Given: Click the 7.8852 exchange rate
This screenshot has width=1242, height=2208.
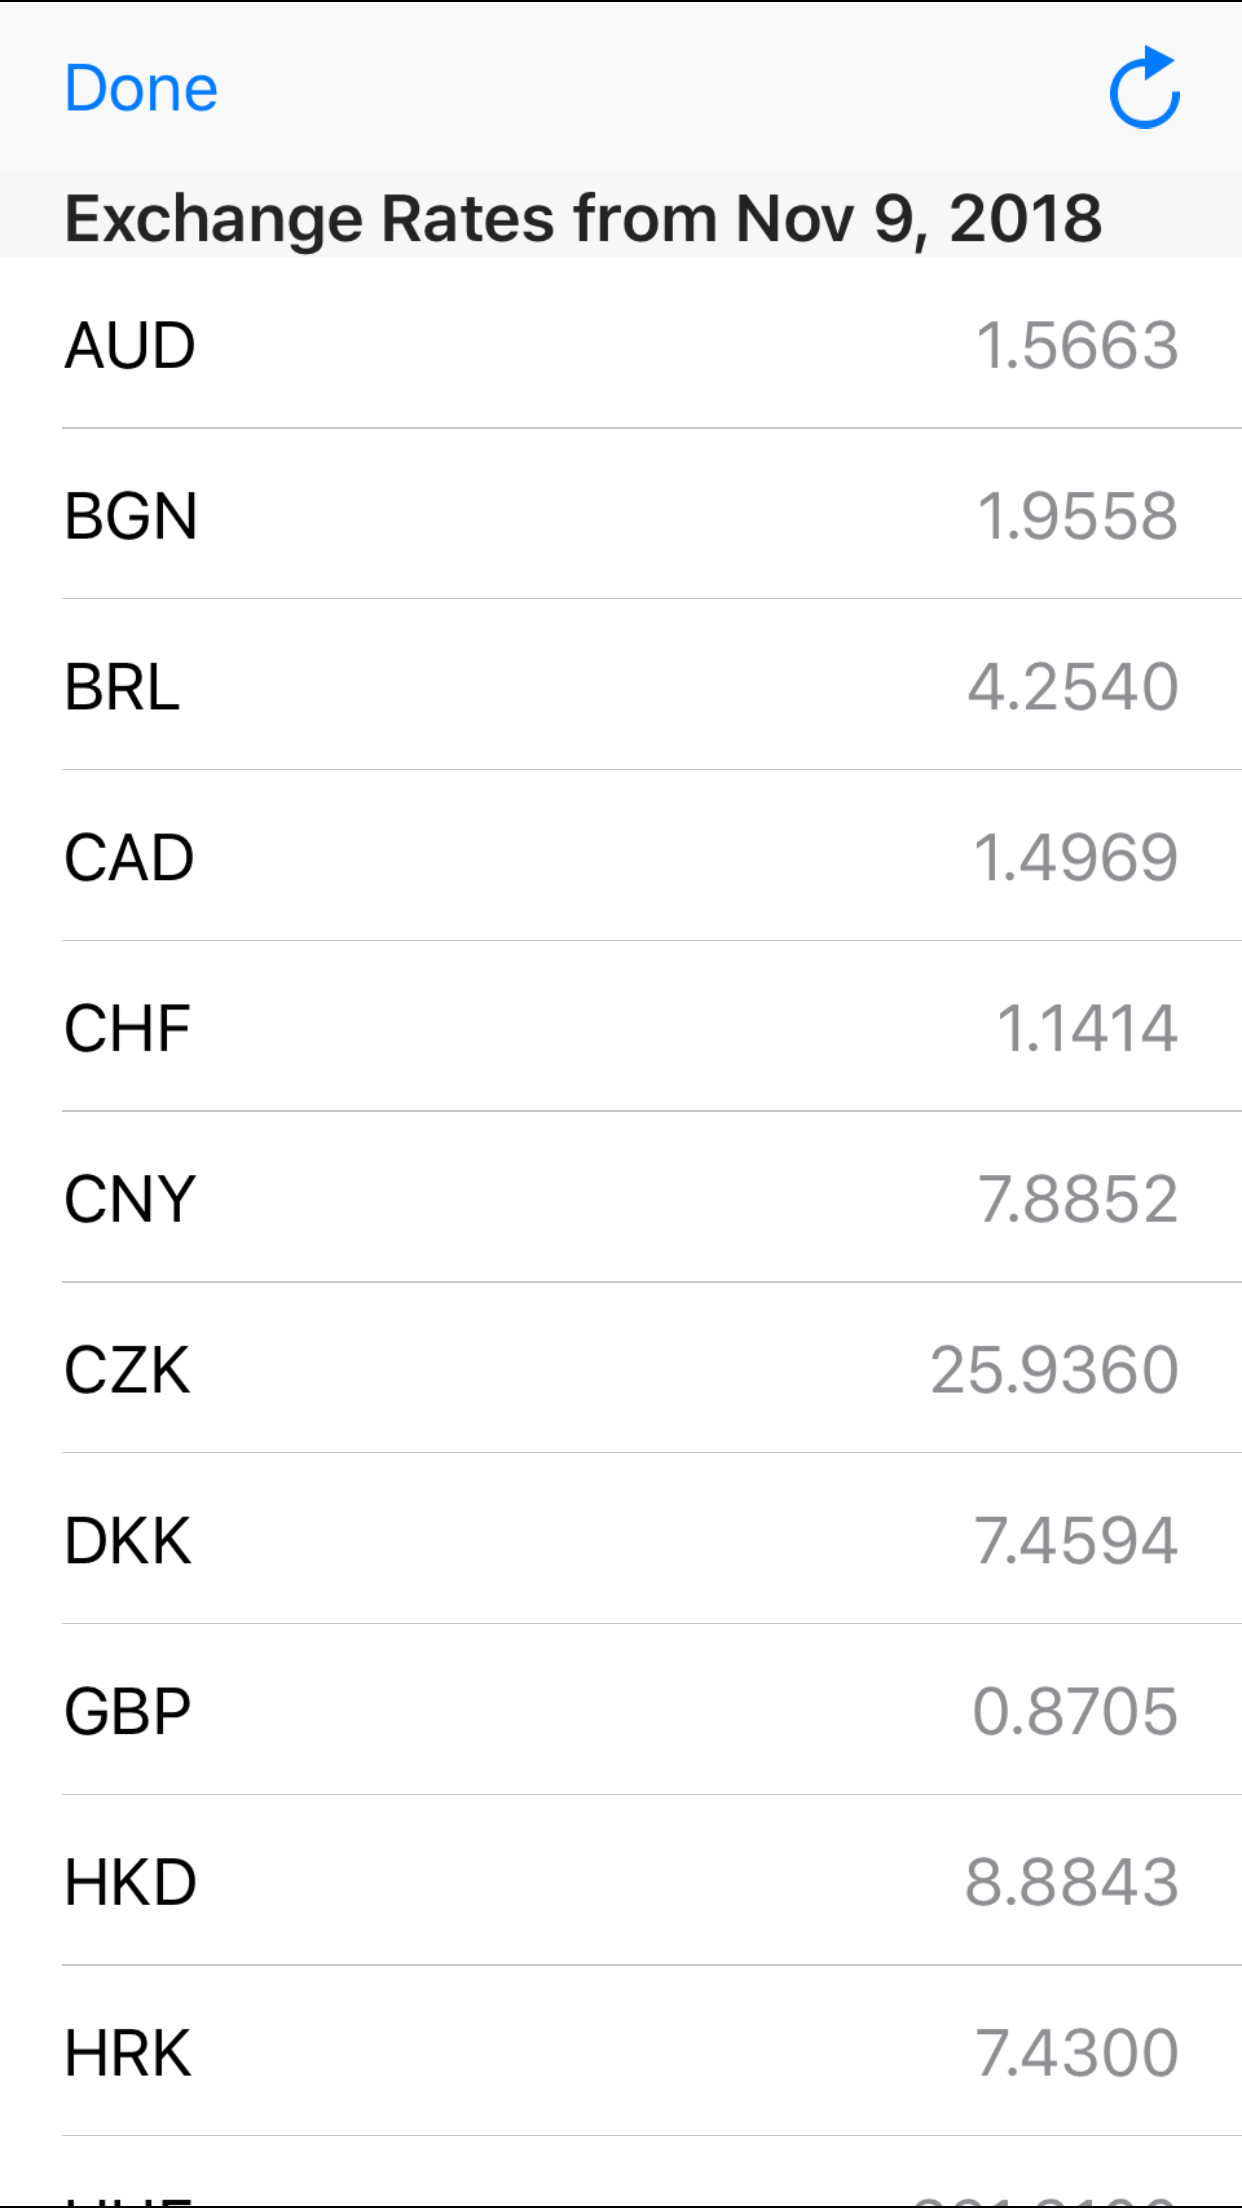Looking at the screenshot, I should tap(1077, 1199).
